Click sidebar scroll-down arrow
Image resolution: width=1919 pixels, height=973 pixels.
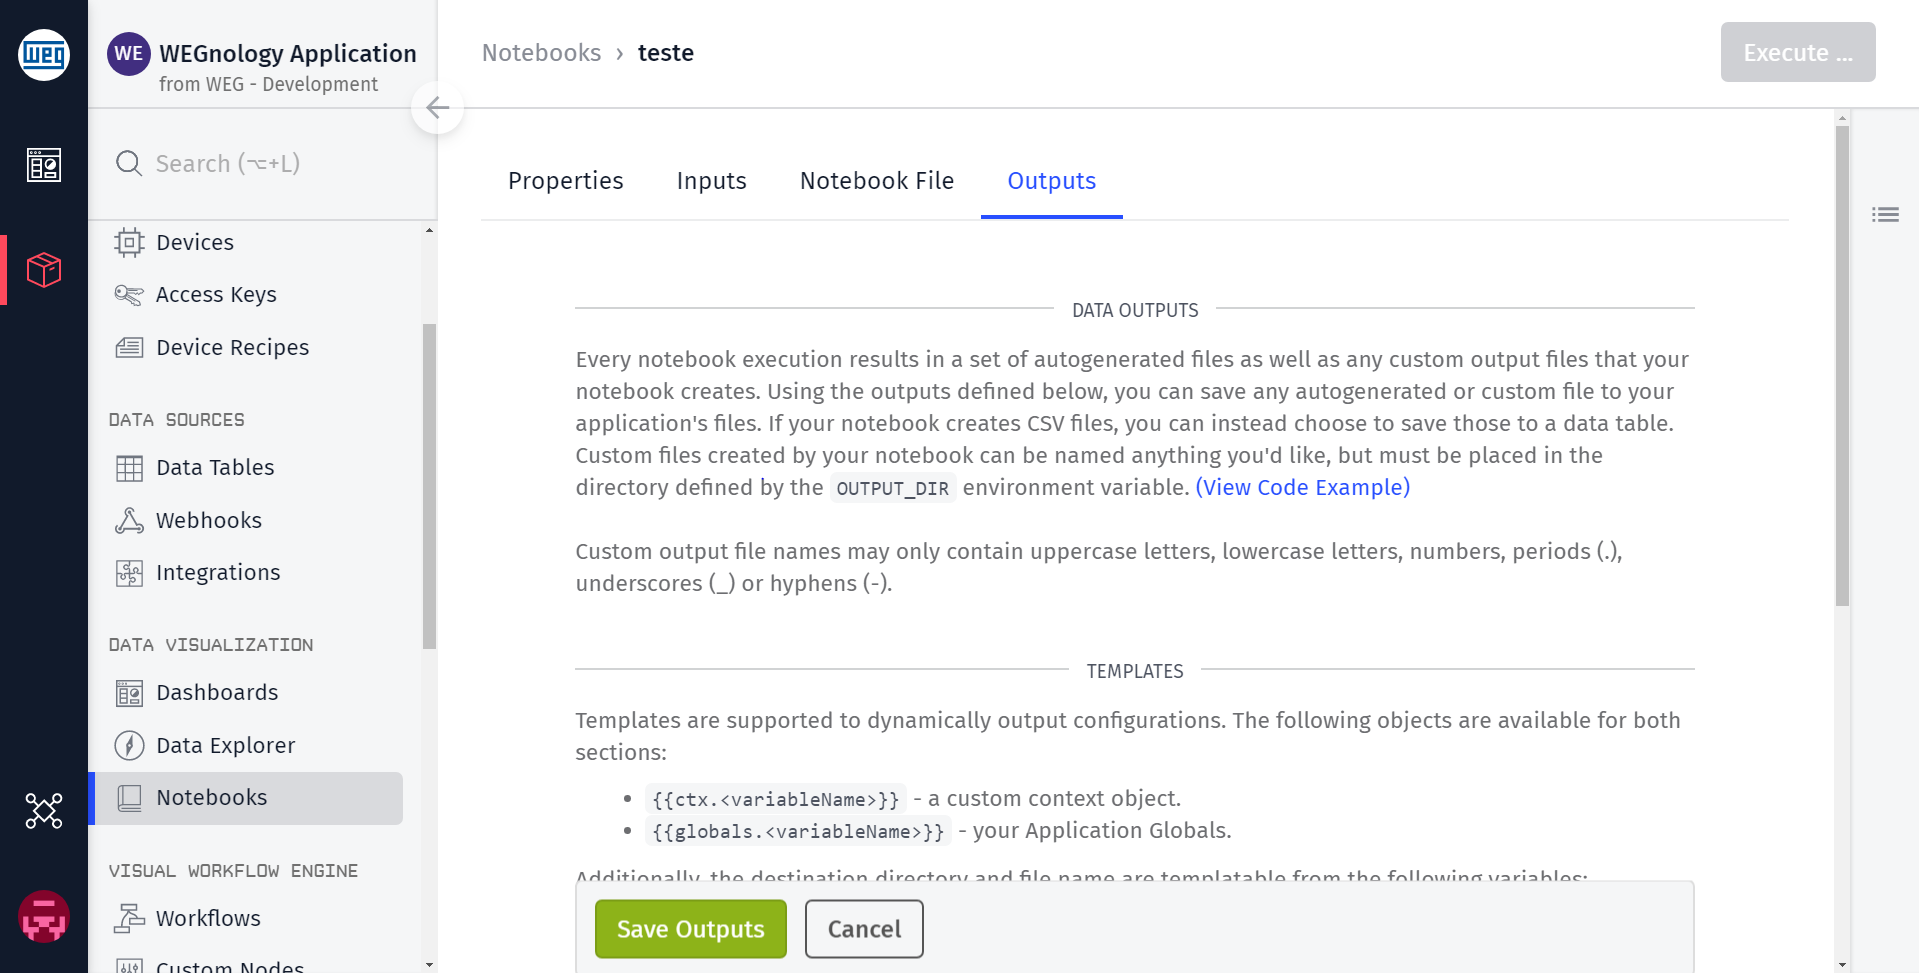point(429,965)
